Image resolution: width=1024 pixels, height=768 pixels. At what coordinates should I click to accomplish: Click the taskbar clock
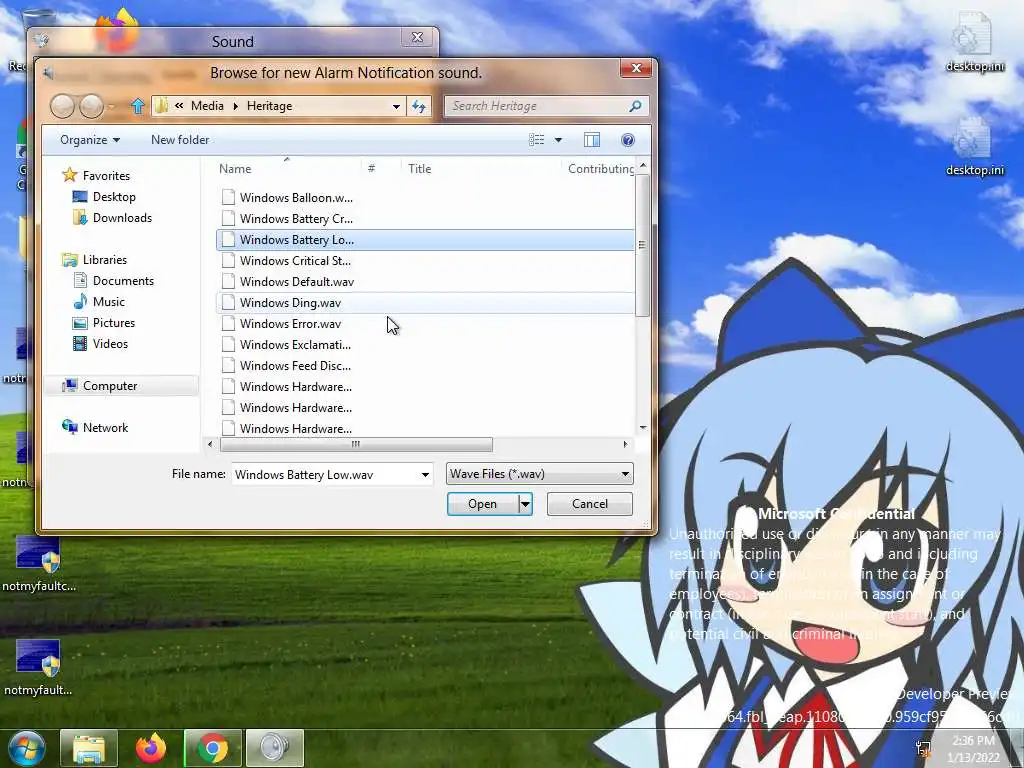[973, 749]
